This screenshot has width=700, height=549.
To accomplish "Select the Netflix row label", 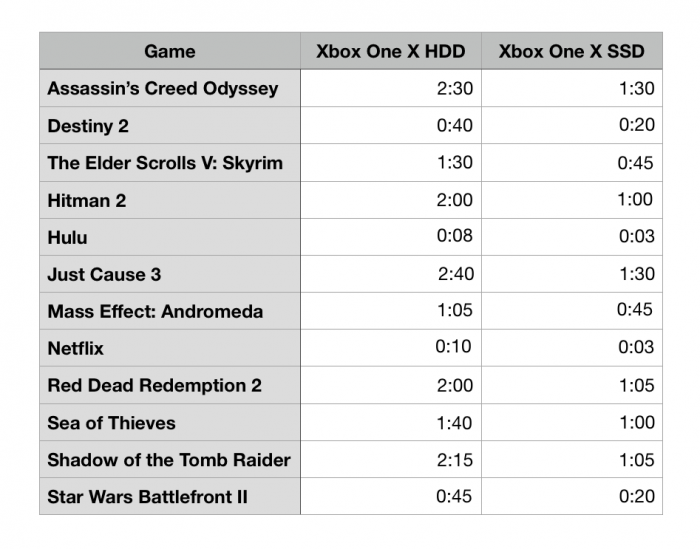I will click(x=75, y=348).
